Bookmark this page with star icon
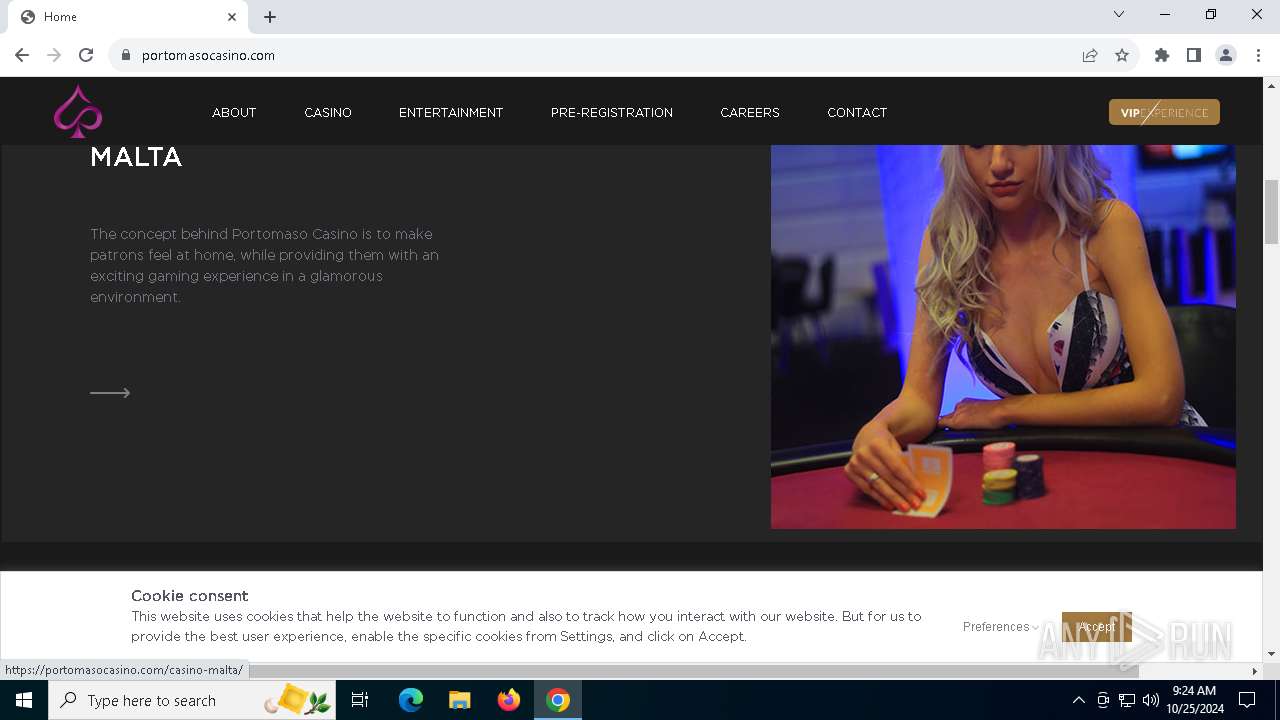The height and width of the screenshot is (720, 1280). coord(1122,55)
